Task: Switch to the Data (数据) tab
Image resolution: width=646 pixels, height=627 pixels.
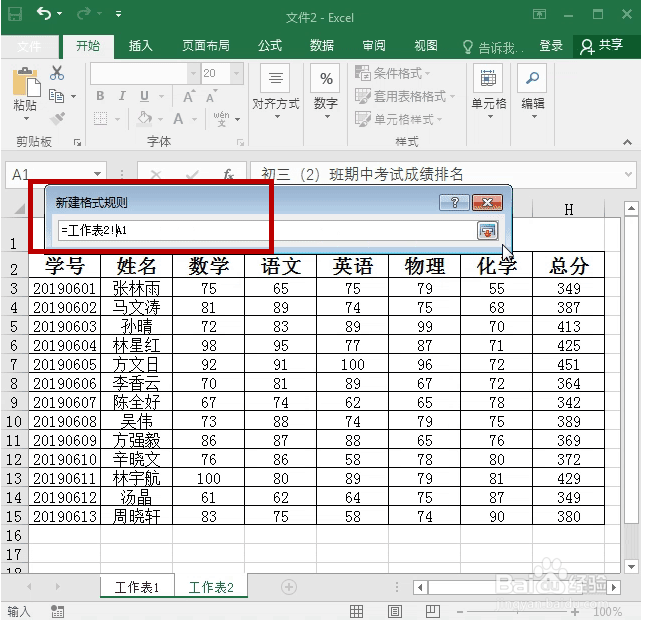Action: 322,46
